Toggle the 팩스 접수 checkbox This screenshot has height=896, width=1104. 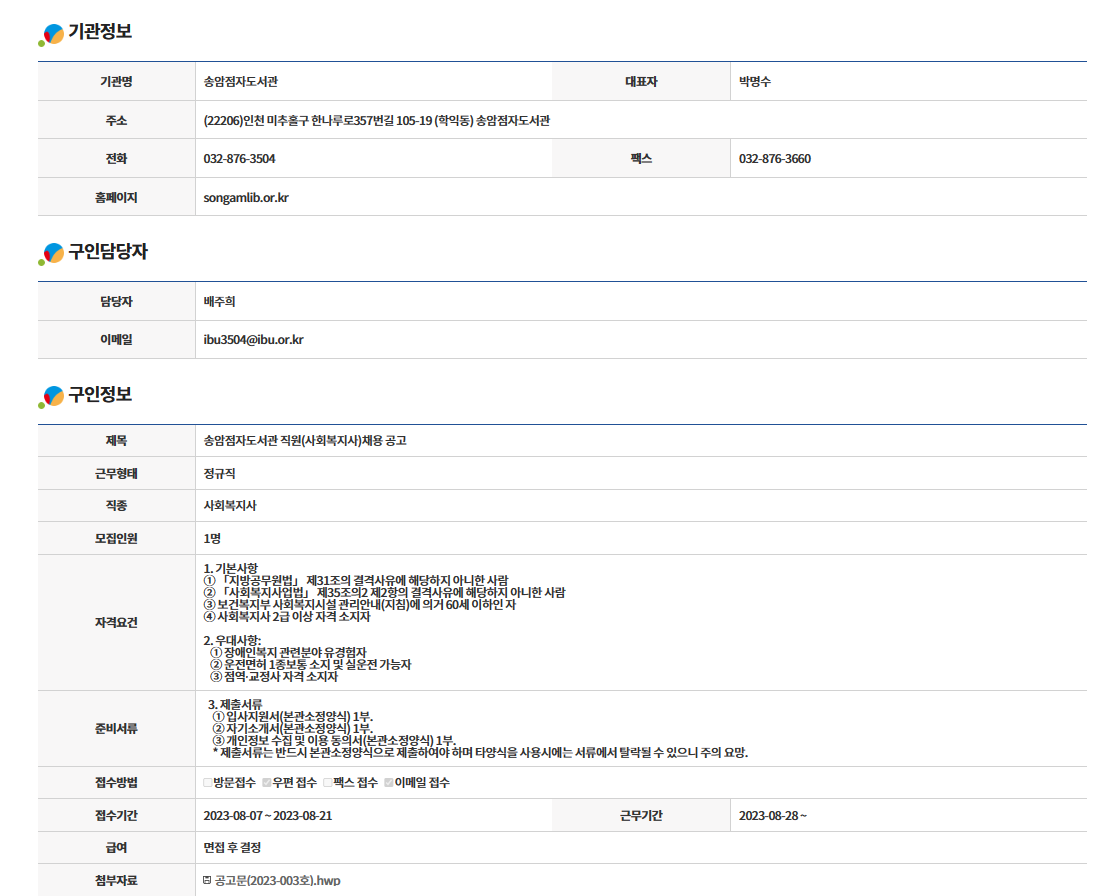coord(327,783)
